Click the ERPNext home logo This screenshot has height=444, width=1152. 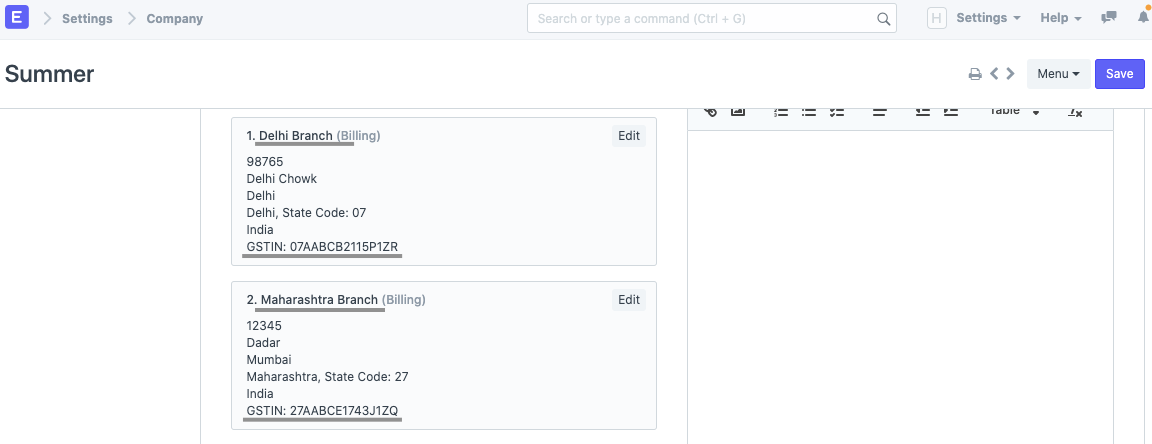pos(17,18)
